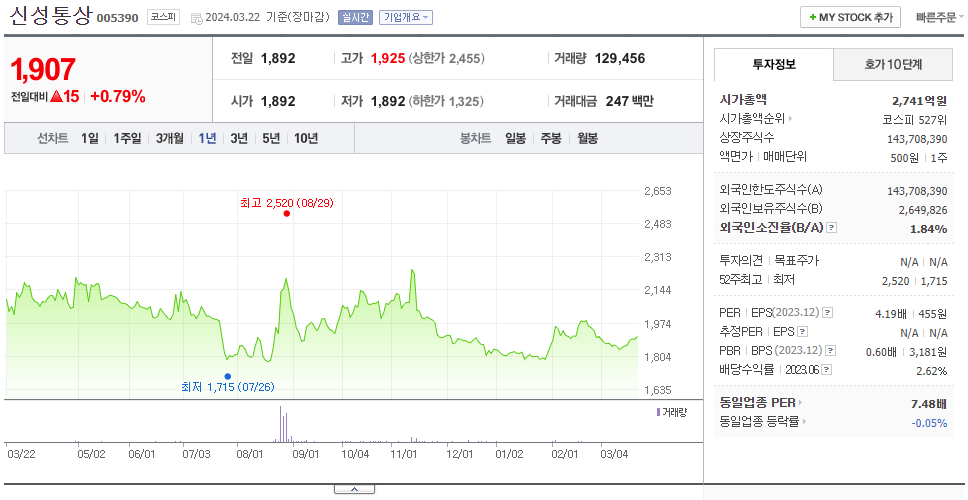Toggle the 실시간 badge
Image resolution: width=968 pixels, height=500 pixels.
coord(355,17)
